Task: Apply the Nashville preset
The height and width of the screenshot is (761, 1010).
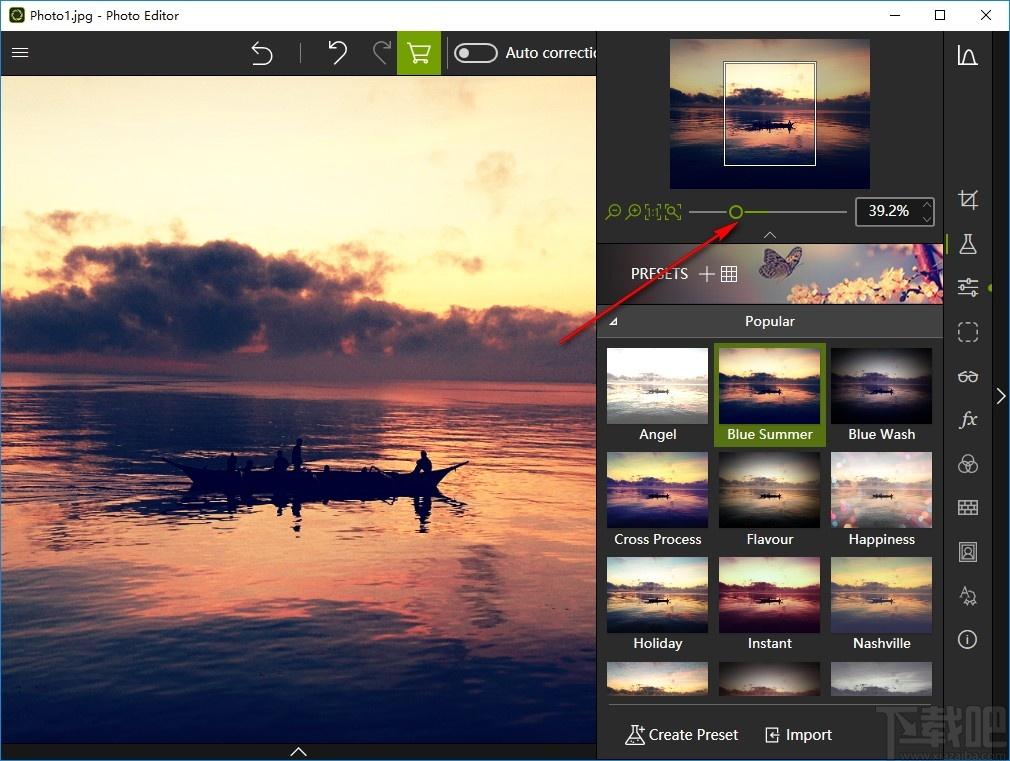Action: [881, 604]
